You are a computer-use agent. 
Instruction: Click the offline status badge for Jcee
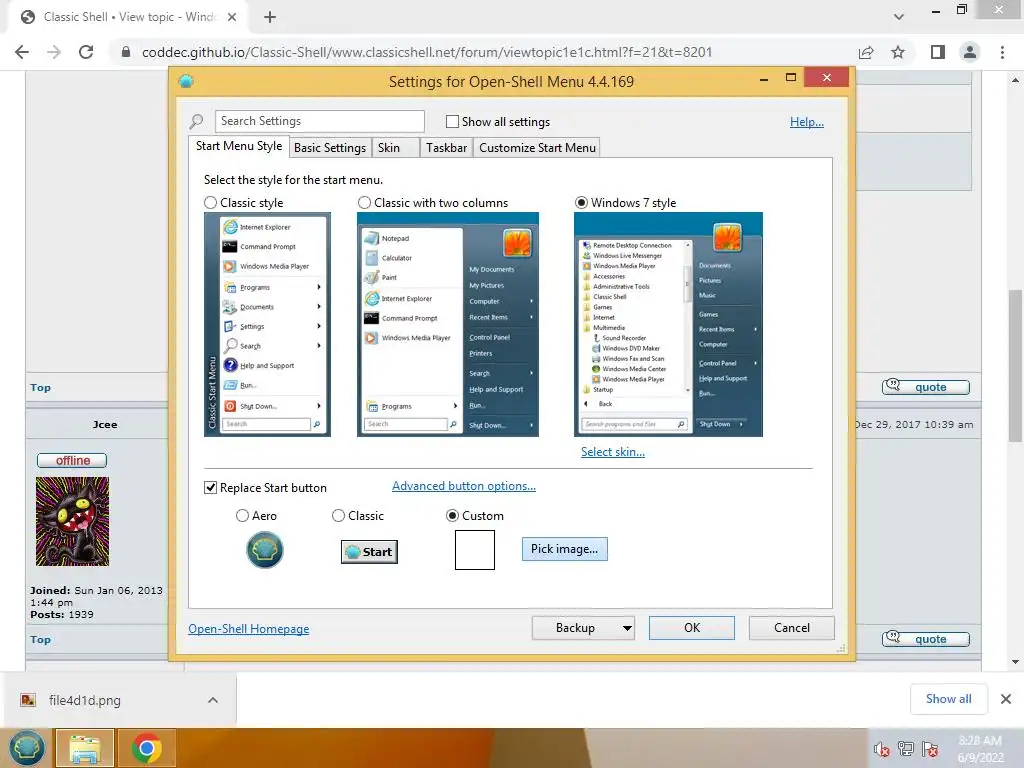tap(72, 460)
